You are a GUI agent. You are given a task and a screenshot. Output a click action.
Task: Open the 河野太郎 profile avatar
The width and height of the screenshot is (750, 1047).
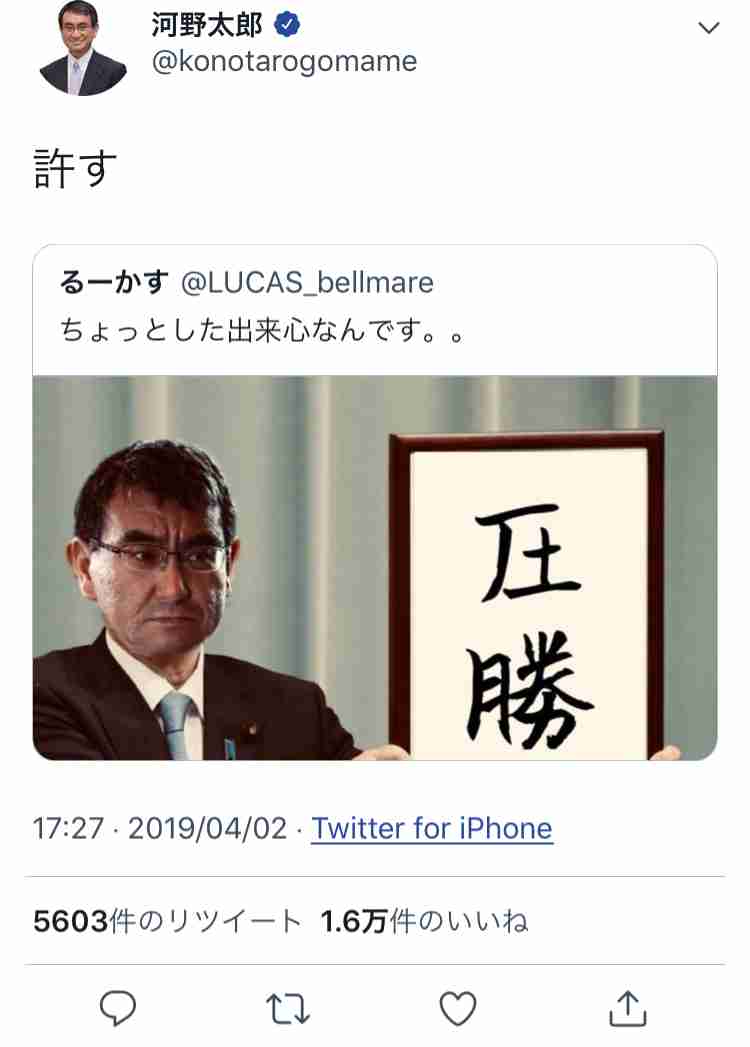pyautogui.click(x=81, y=48)
